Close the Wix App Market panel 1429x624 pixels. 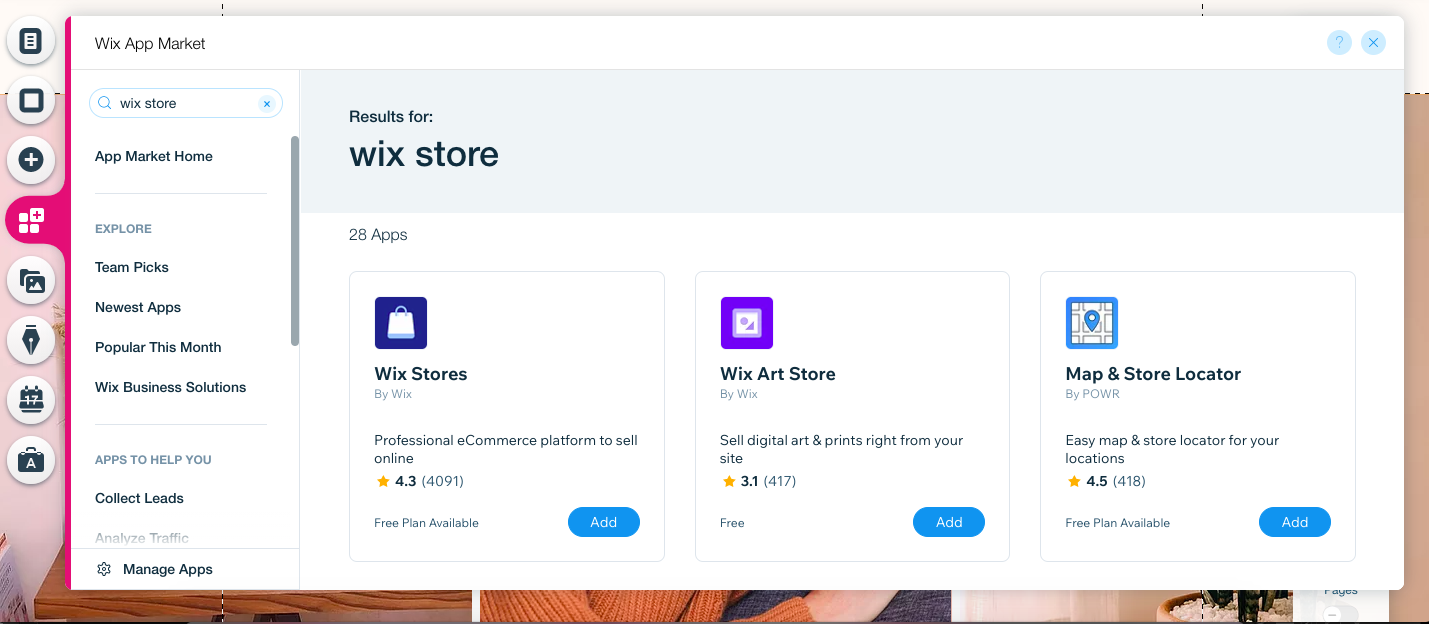tap(1373, 42)
